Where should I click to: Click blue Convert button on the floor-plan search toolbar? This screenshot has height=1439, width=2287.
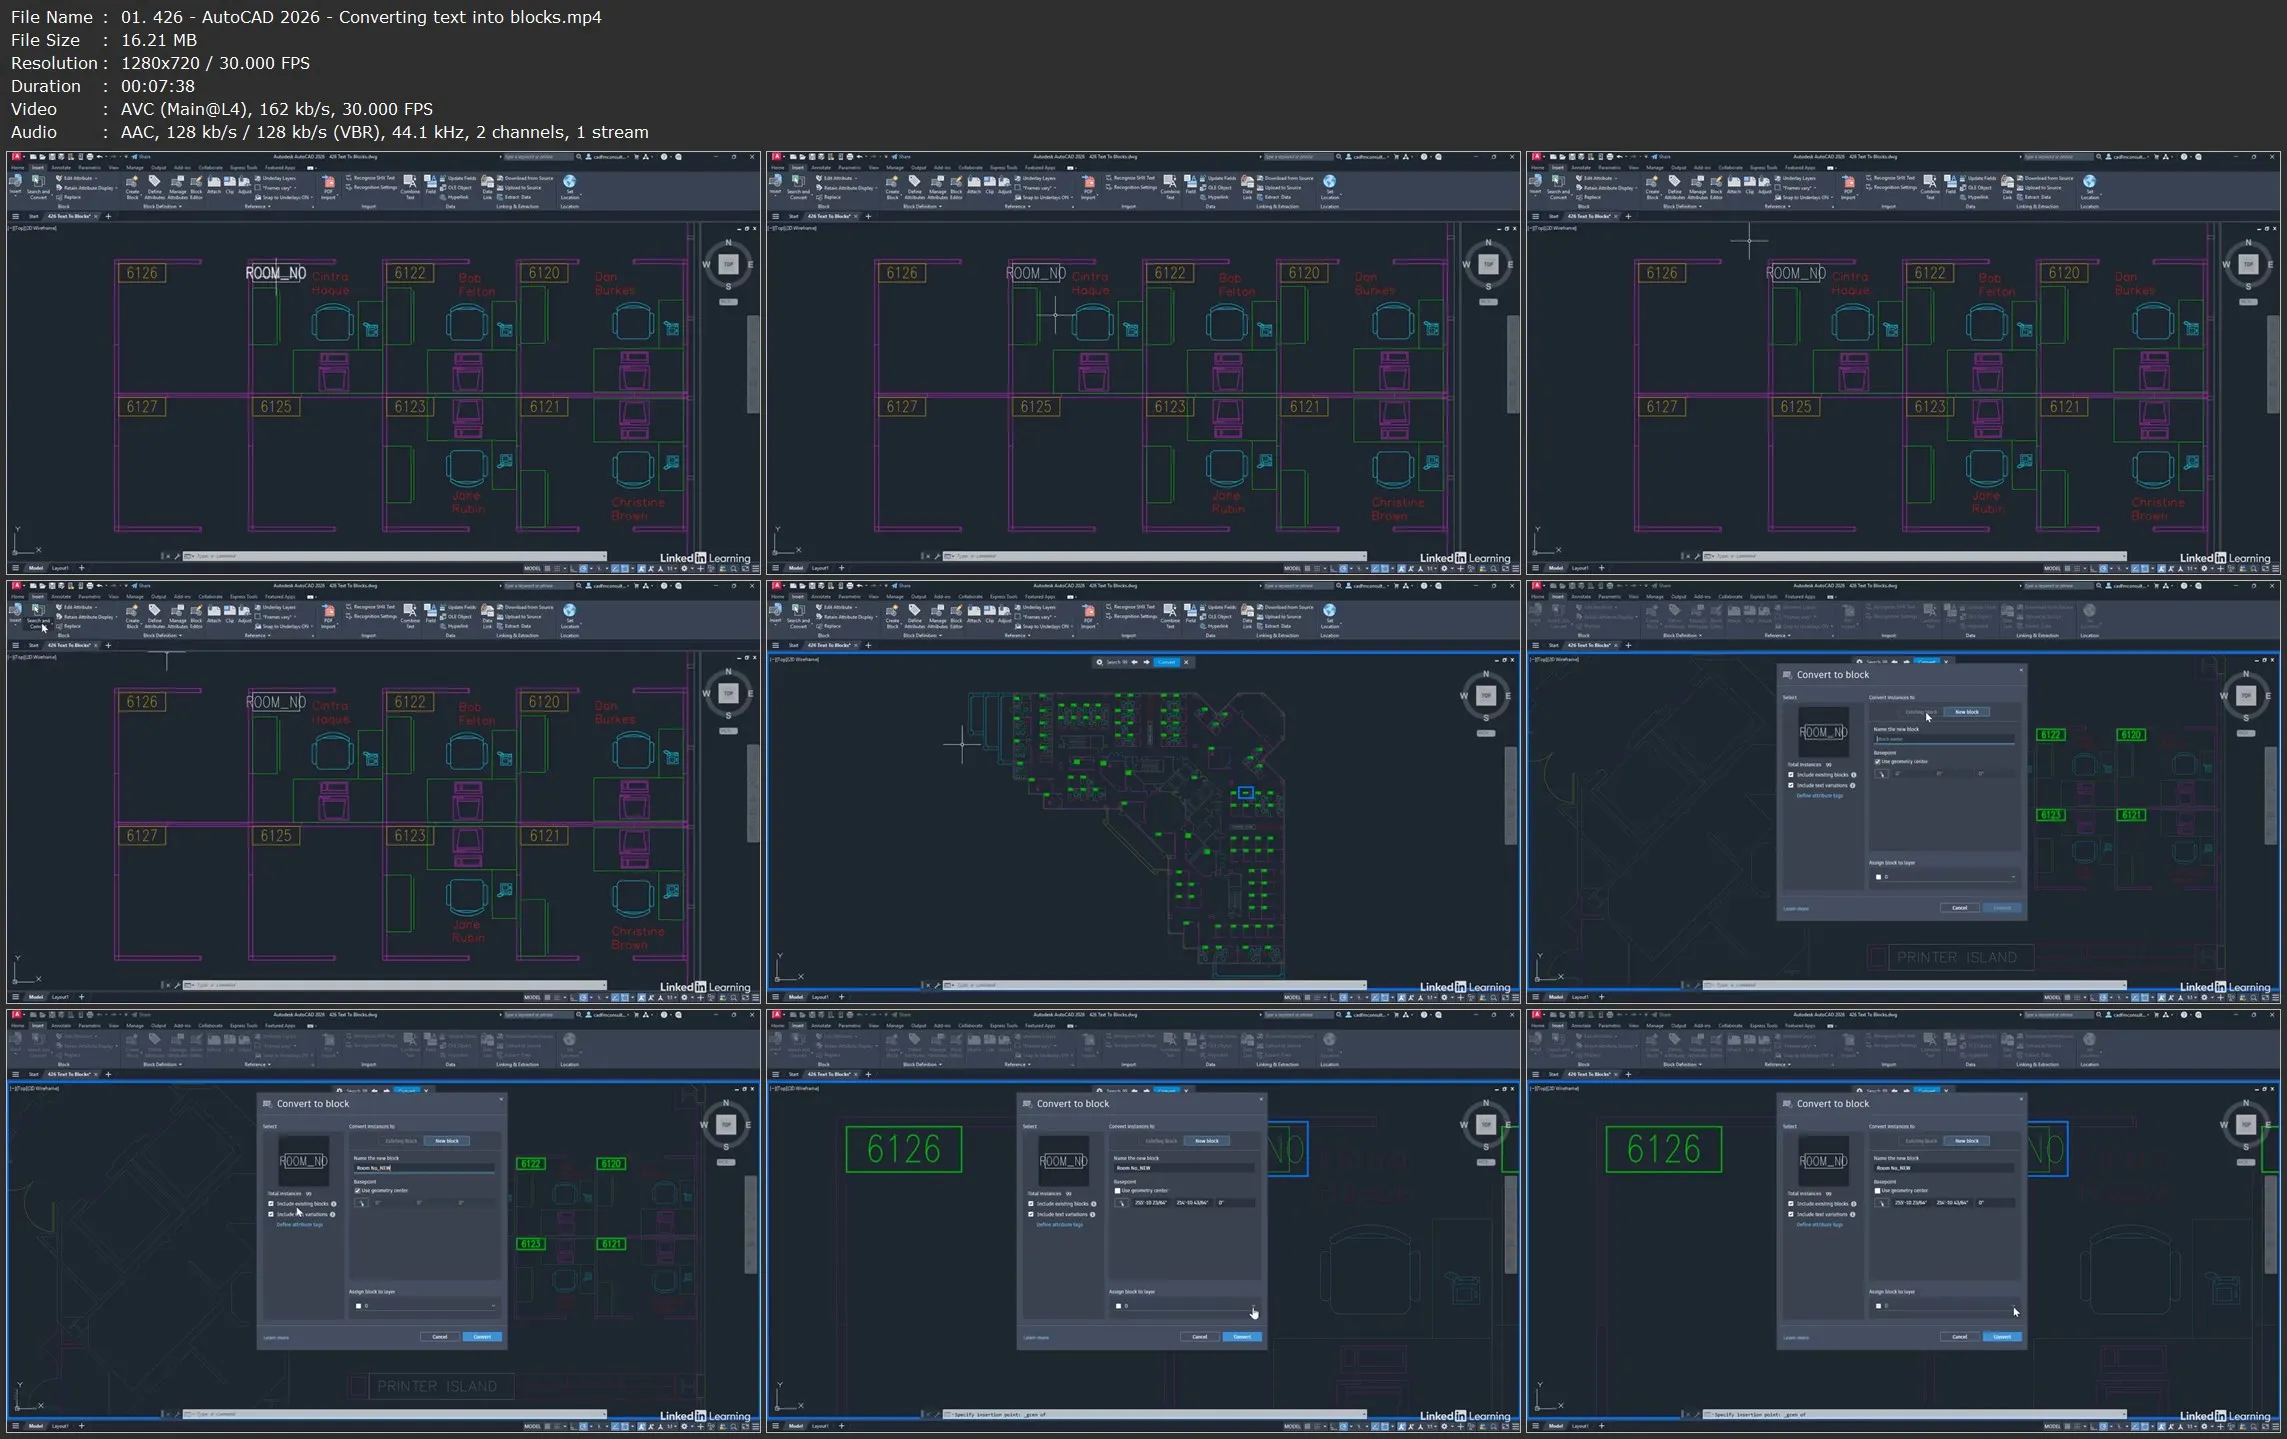tap(1167, 662)
